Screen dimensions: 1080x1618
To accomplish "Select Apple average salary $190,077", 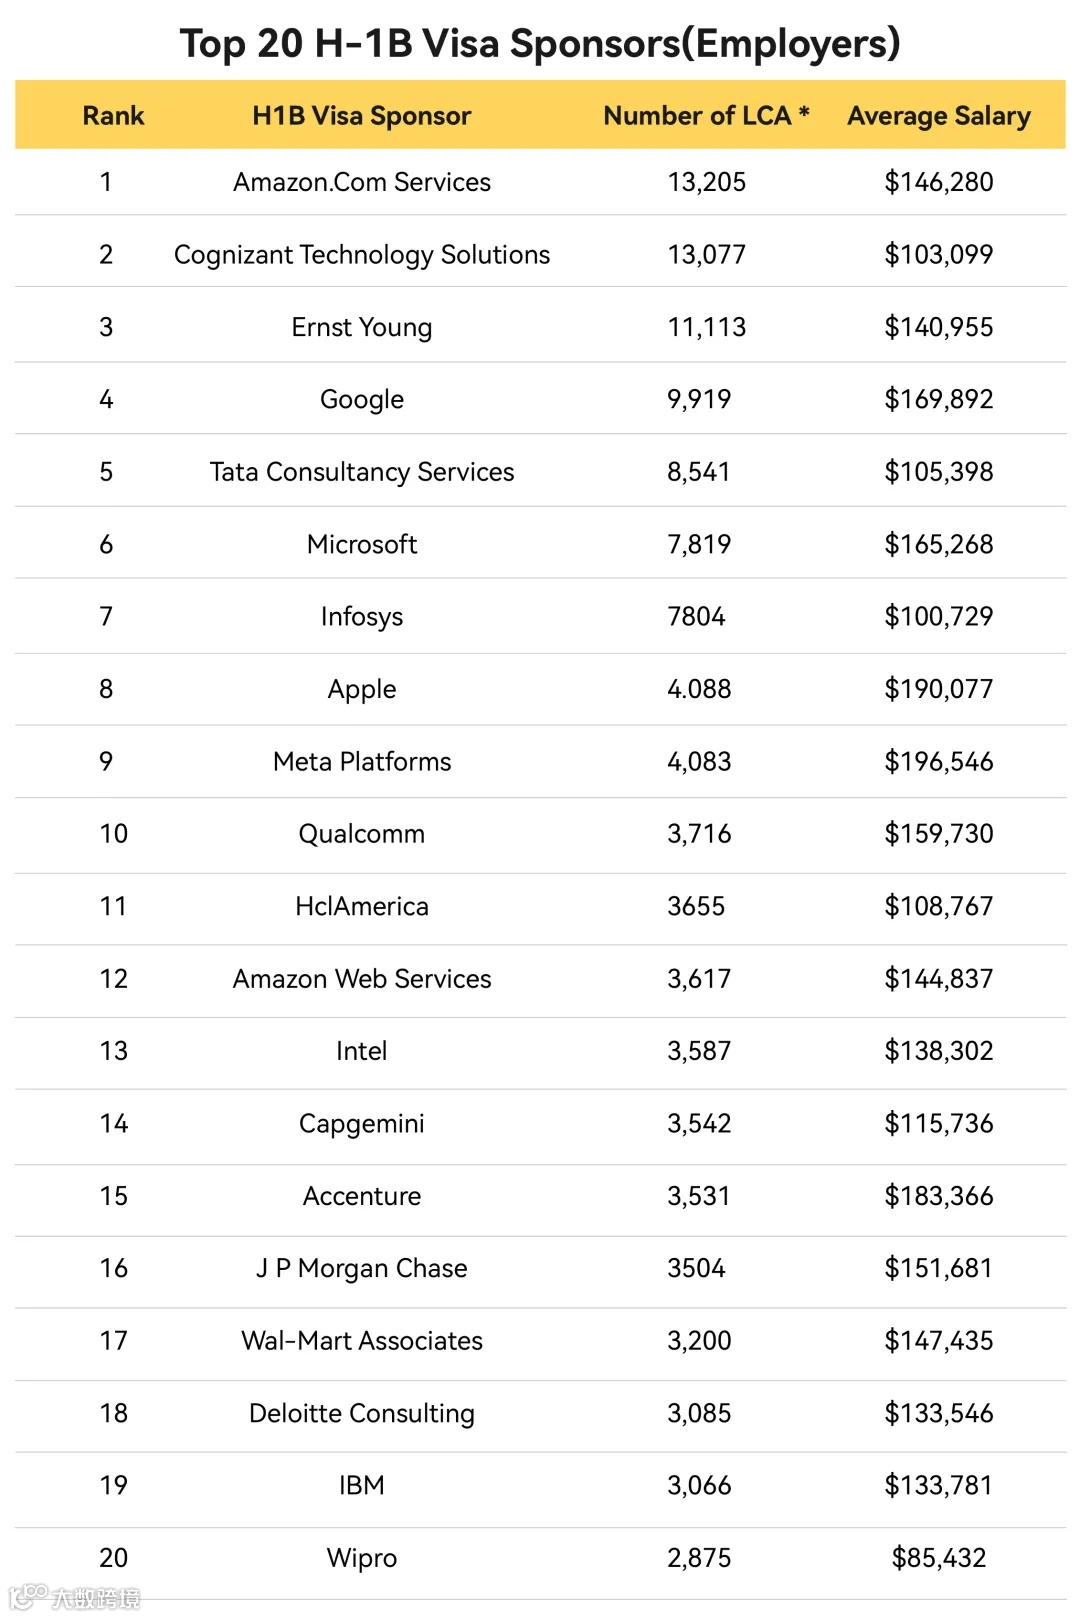I will point(938,689).
